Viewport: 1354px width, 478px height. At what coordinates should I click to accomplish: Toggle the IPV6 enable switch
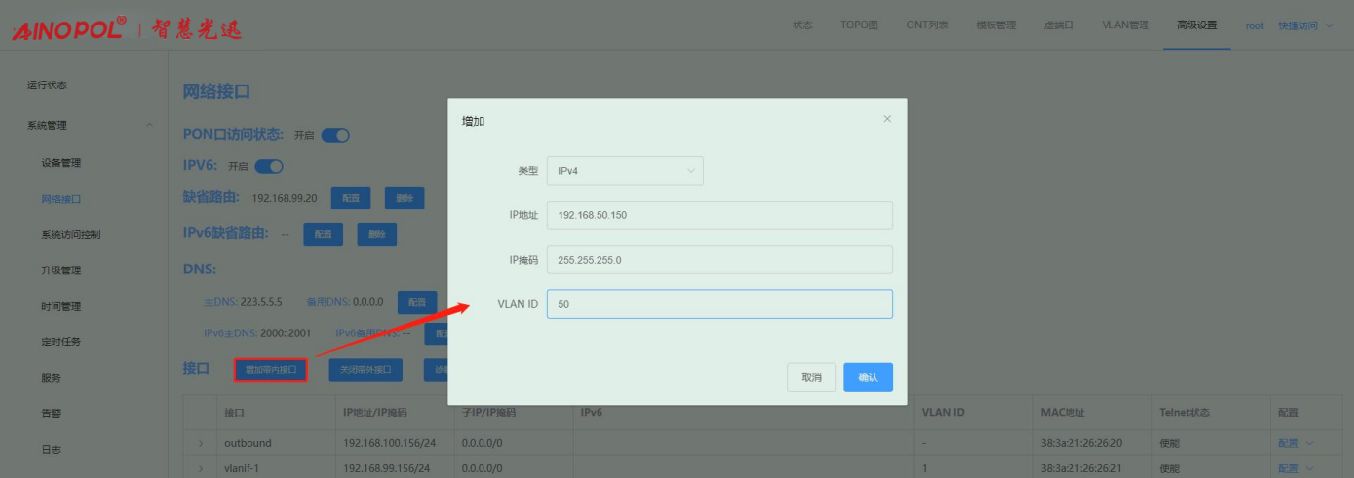(269, 166)
